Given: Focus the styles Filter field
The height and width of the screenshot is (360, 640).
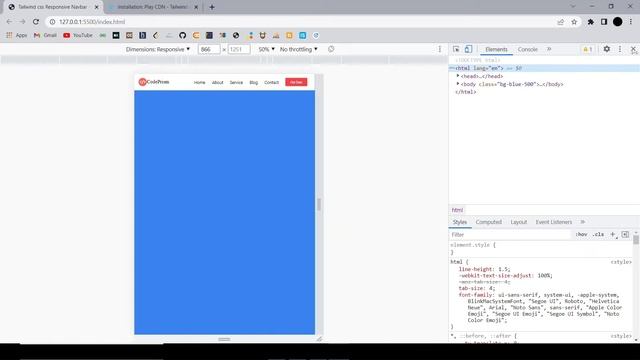Looking at the screenshot, I should tap(510, 235).
